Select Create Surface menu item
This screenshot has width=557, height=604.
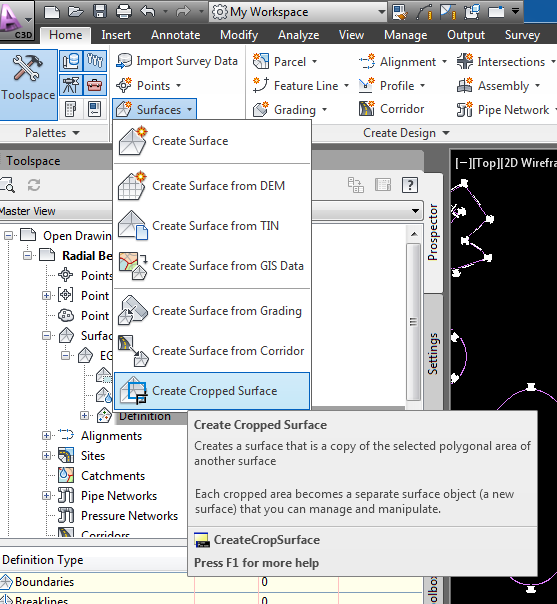click(212, 141)
